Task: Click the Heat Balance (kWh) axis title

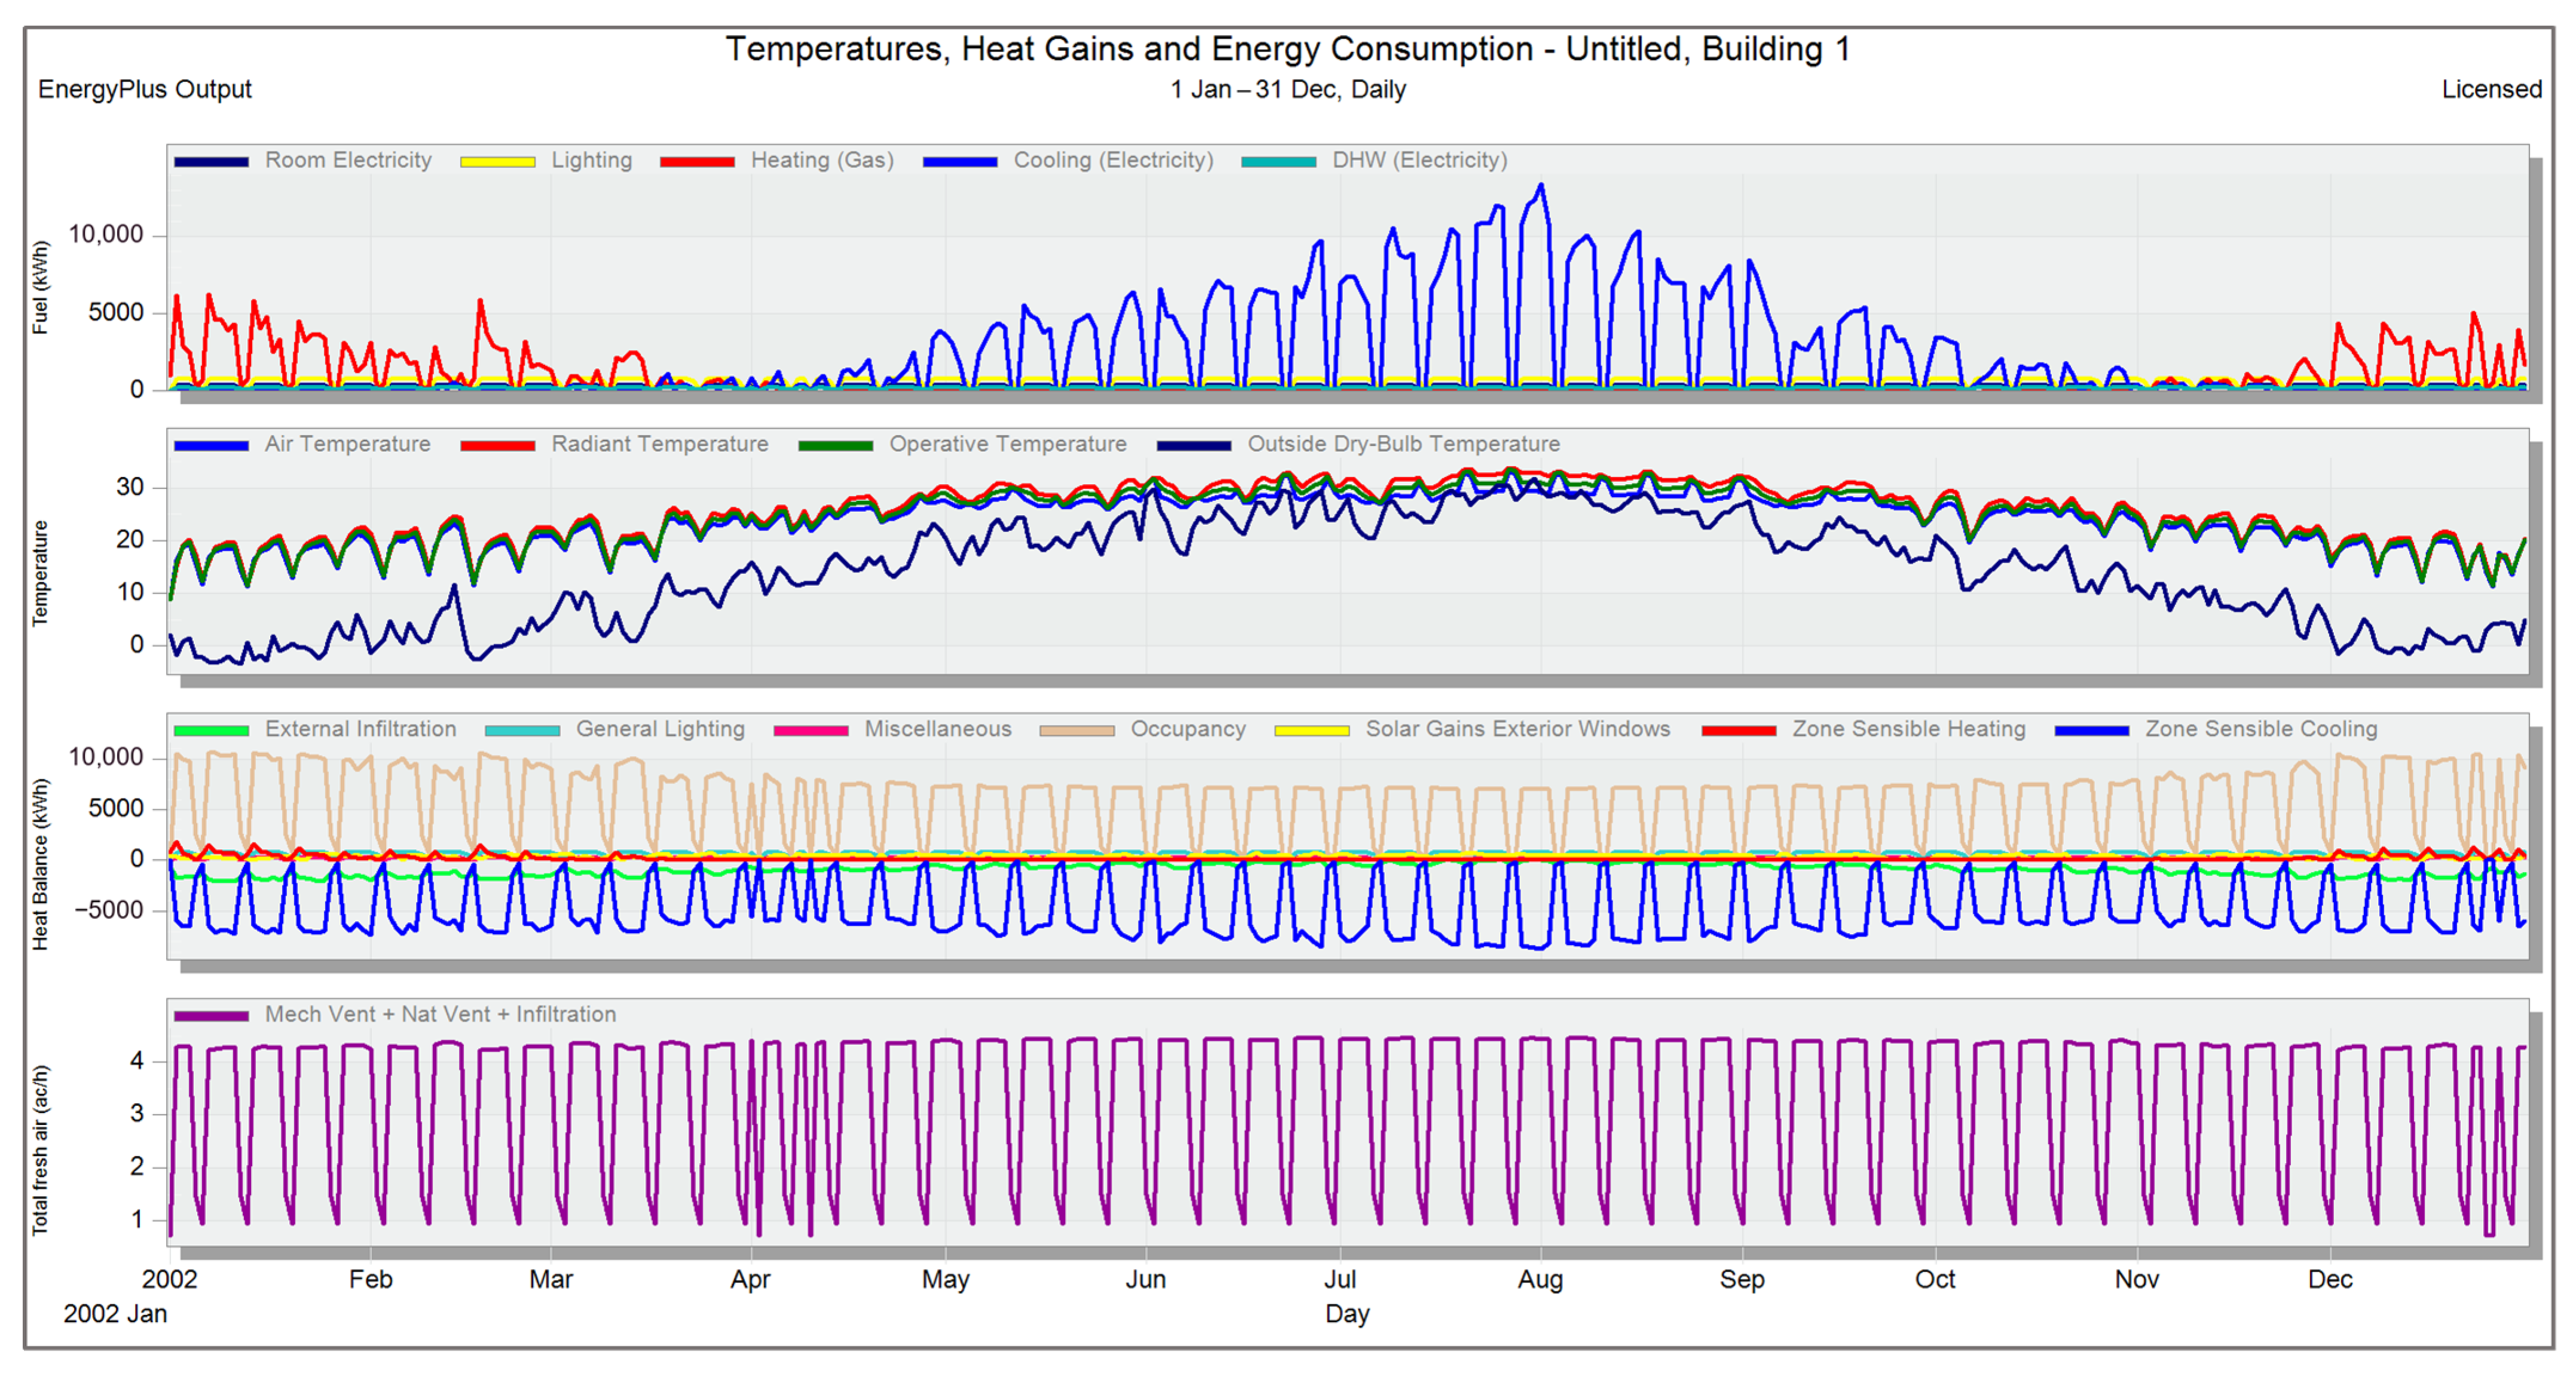Action: (x=40, y=864)
